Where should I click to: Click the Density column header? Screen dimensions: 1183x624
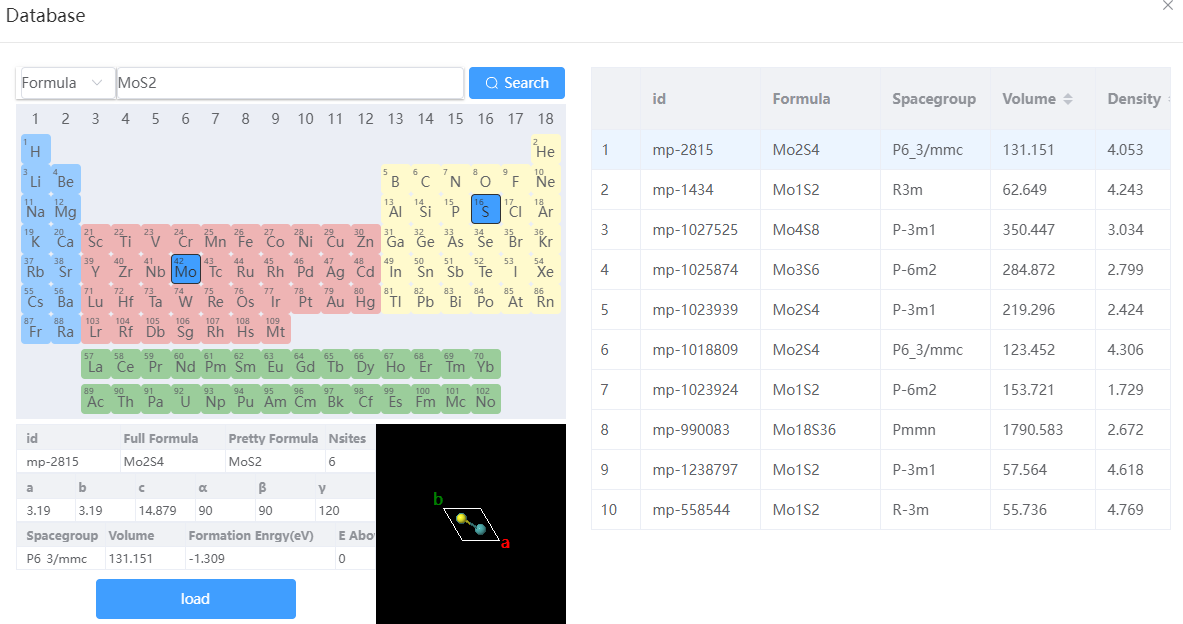click(1133, 99)
